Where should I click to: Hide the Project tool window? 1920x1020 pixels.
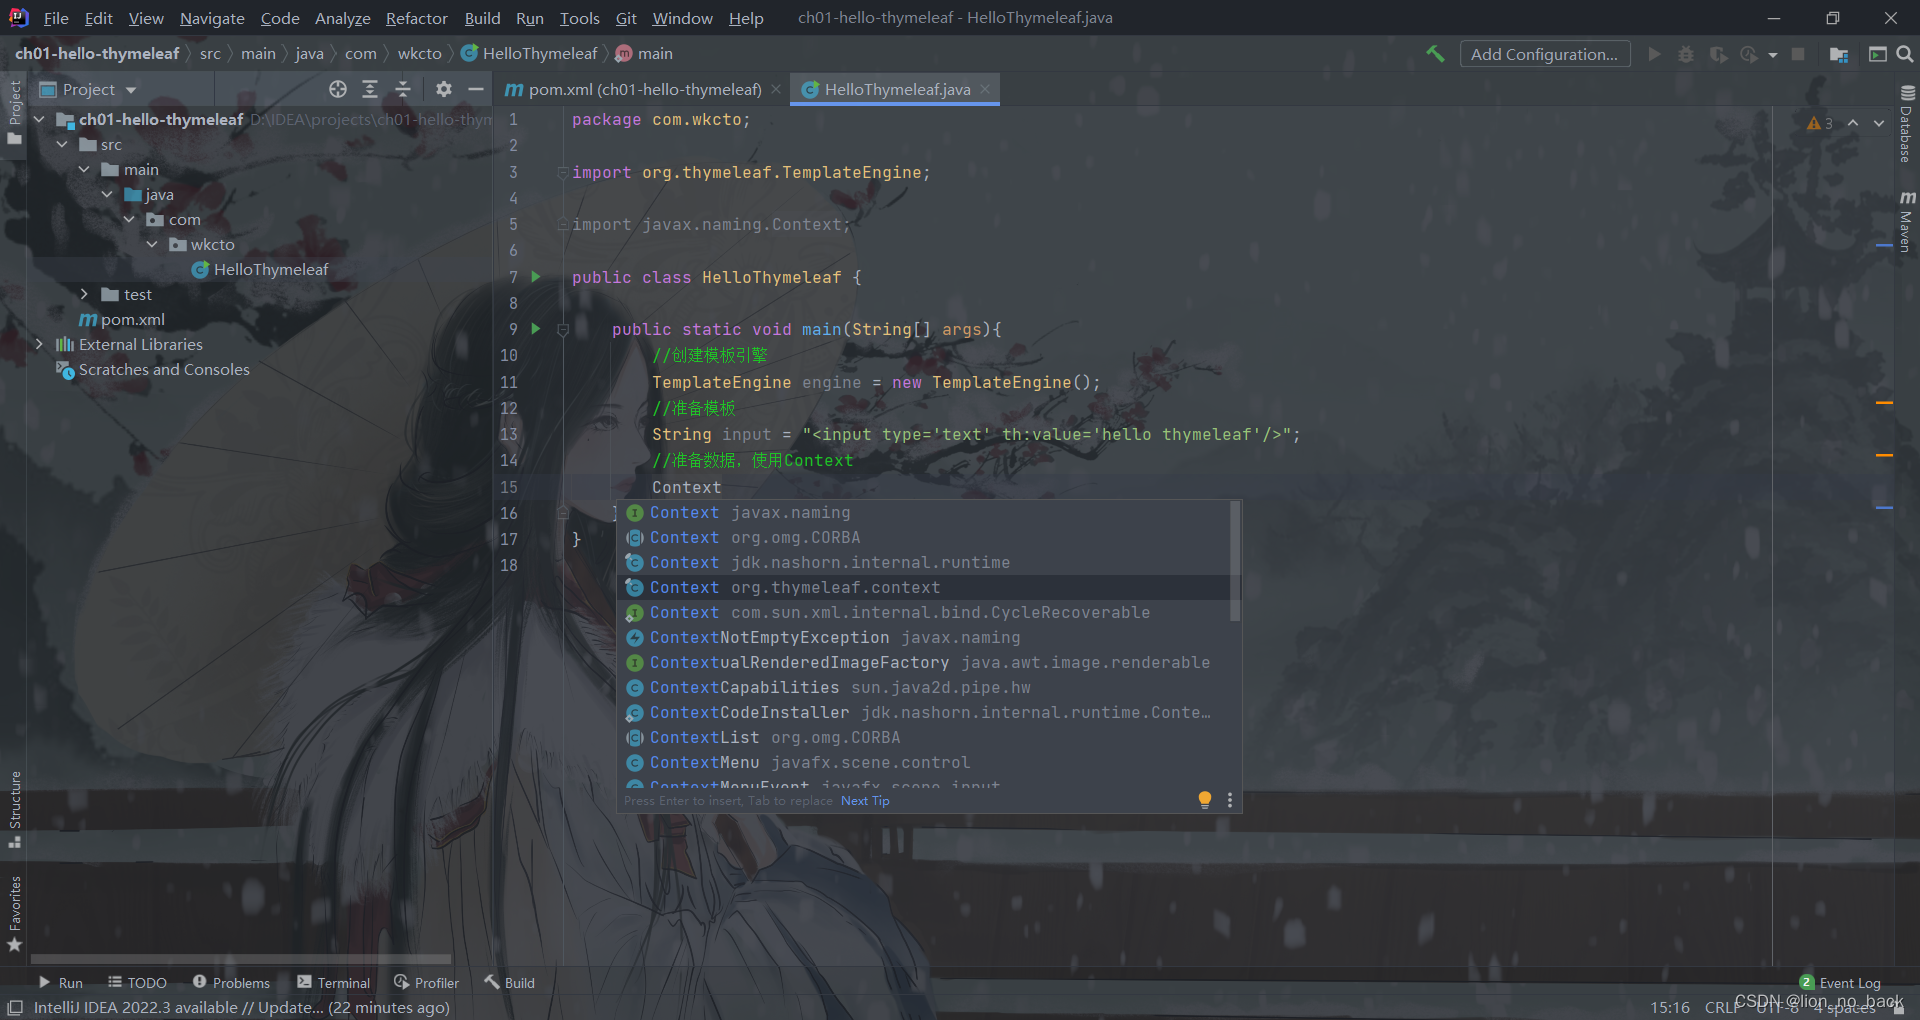476,89
